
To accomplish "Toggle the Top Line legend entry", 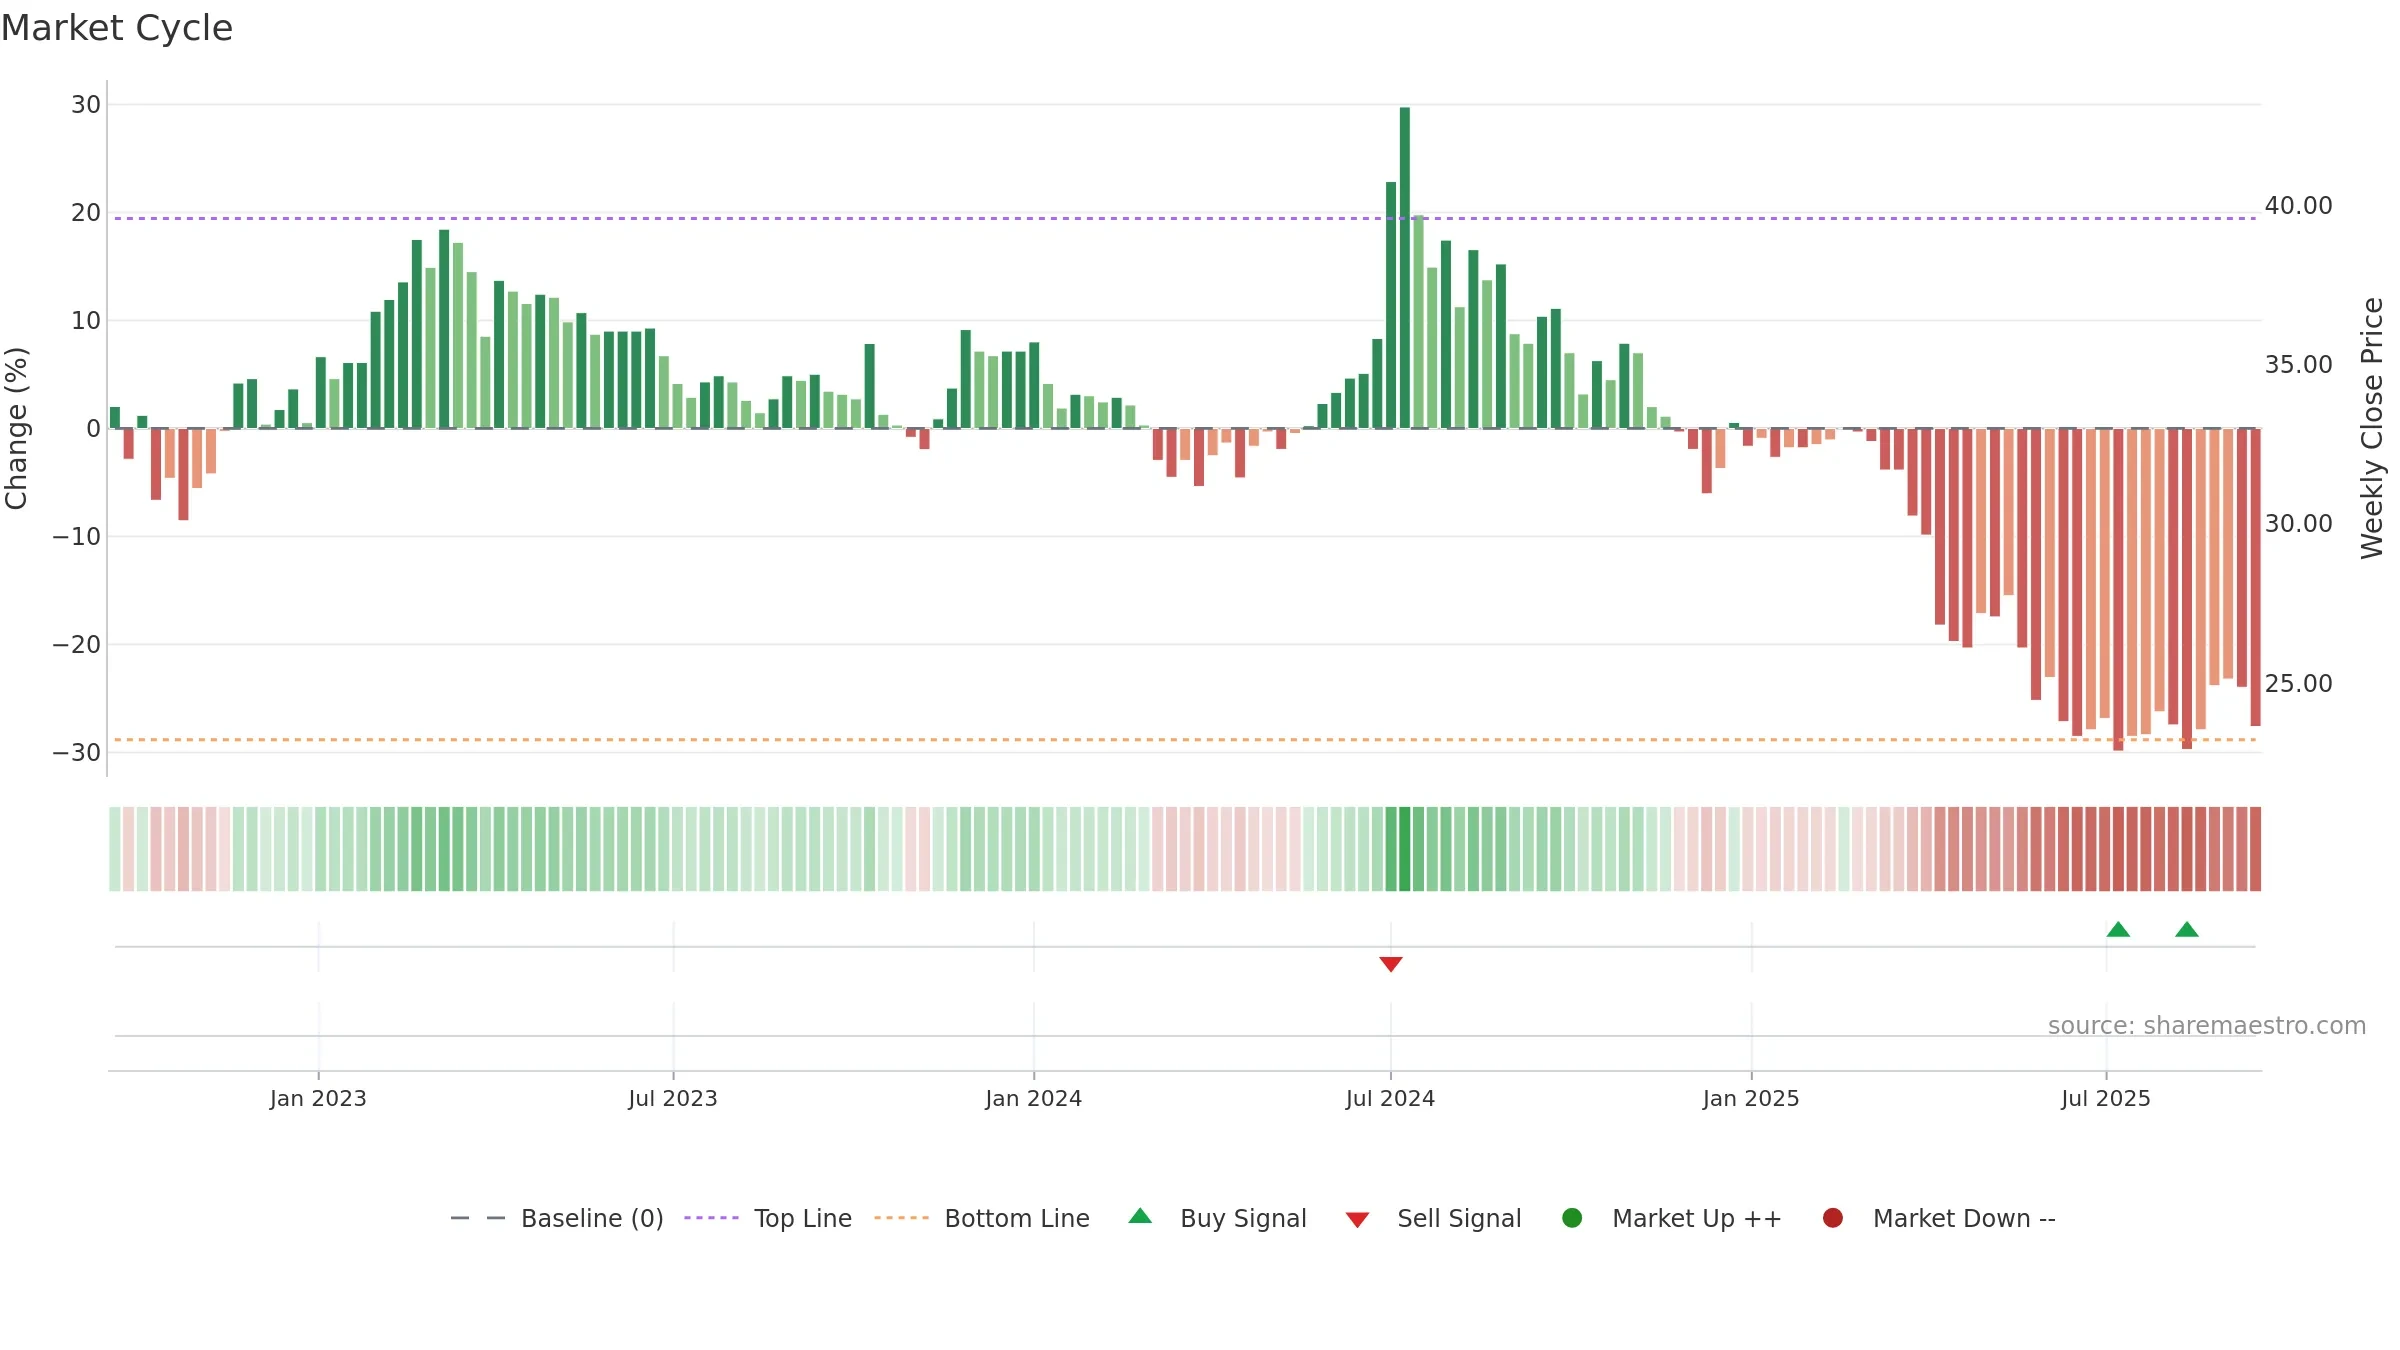I will pos(768,1218).
